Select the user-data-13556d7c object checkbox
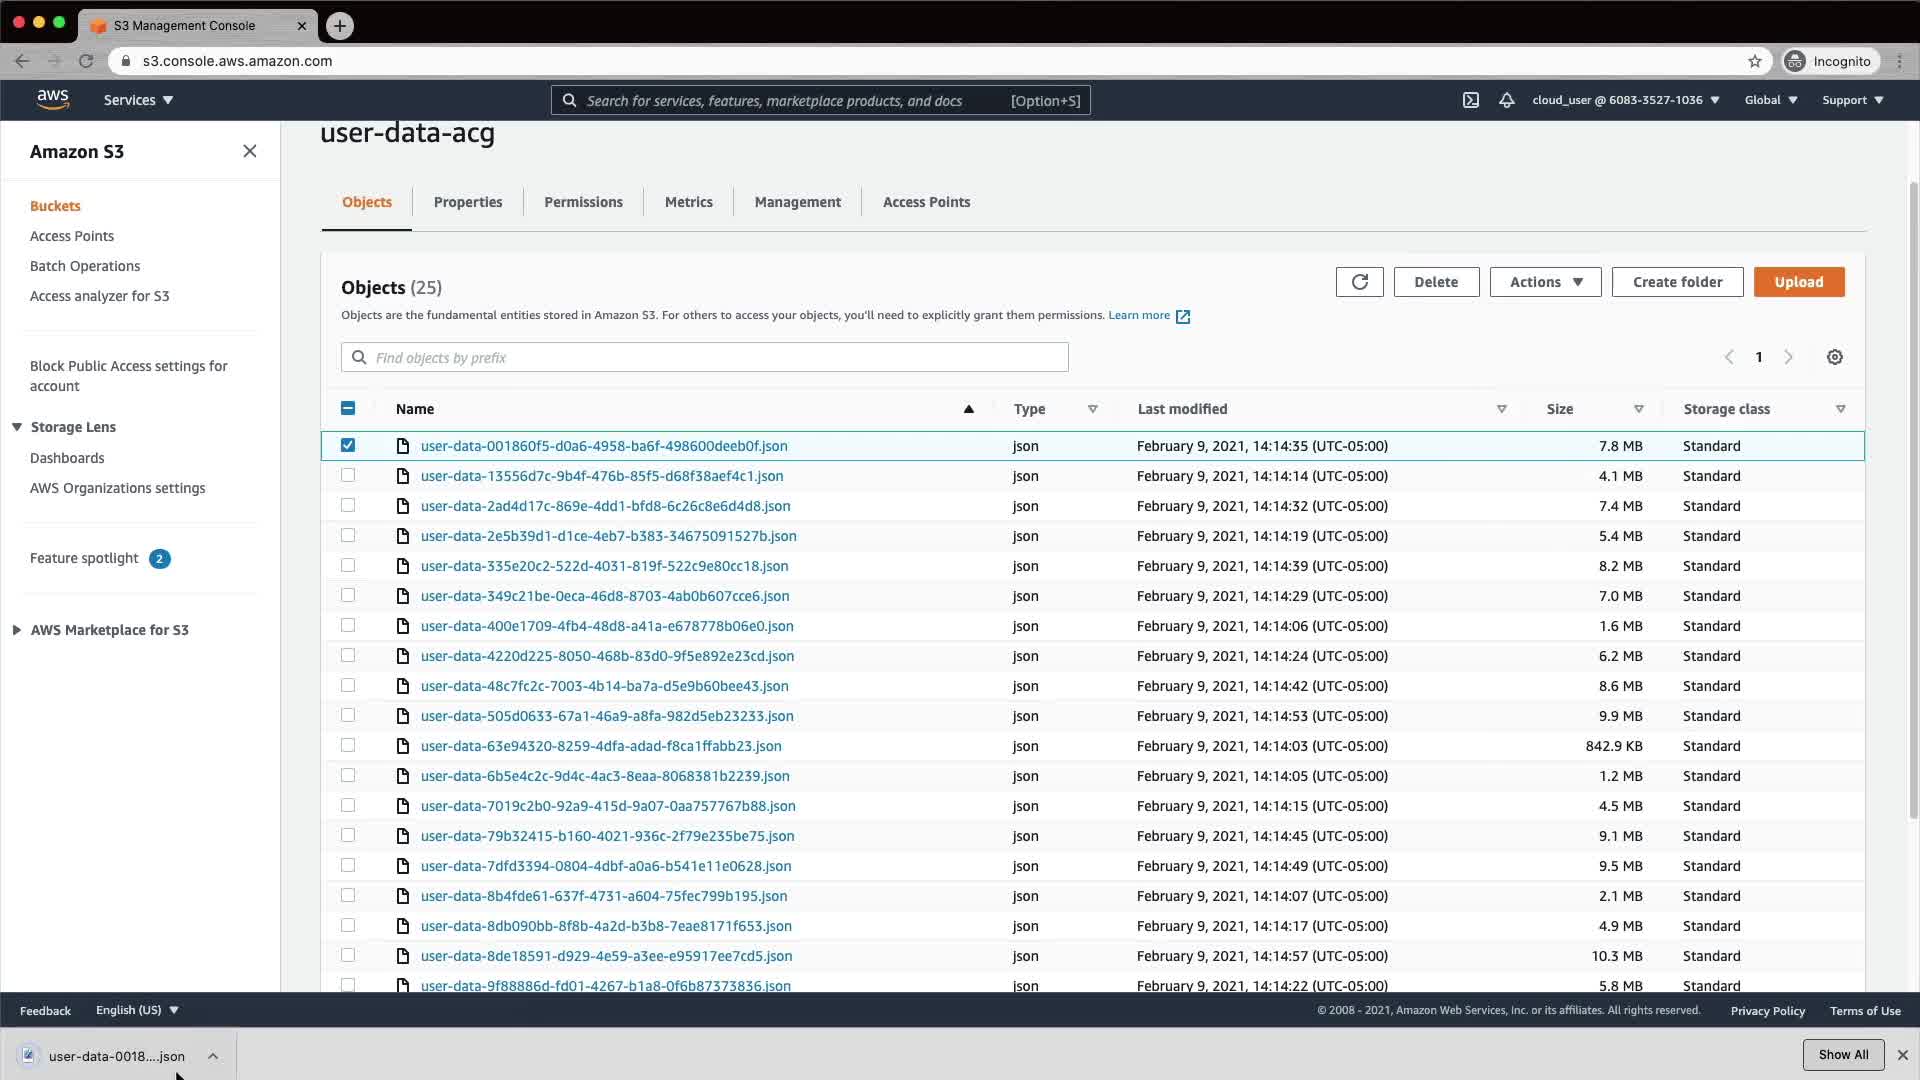 point(348,475)
